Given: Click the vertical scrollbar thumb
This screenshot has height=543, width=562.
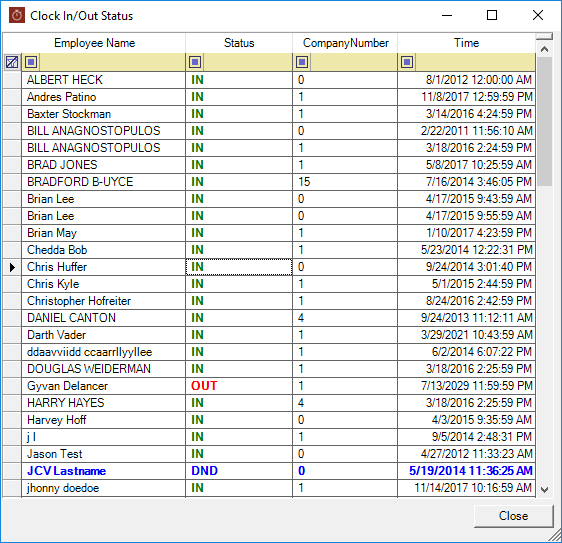Looking at the screenshot, I should coord(544,122).
